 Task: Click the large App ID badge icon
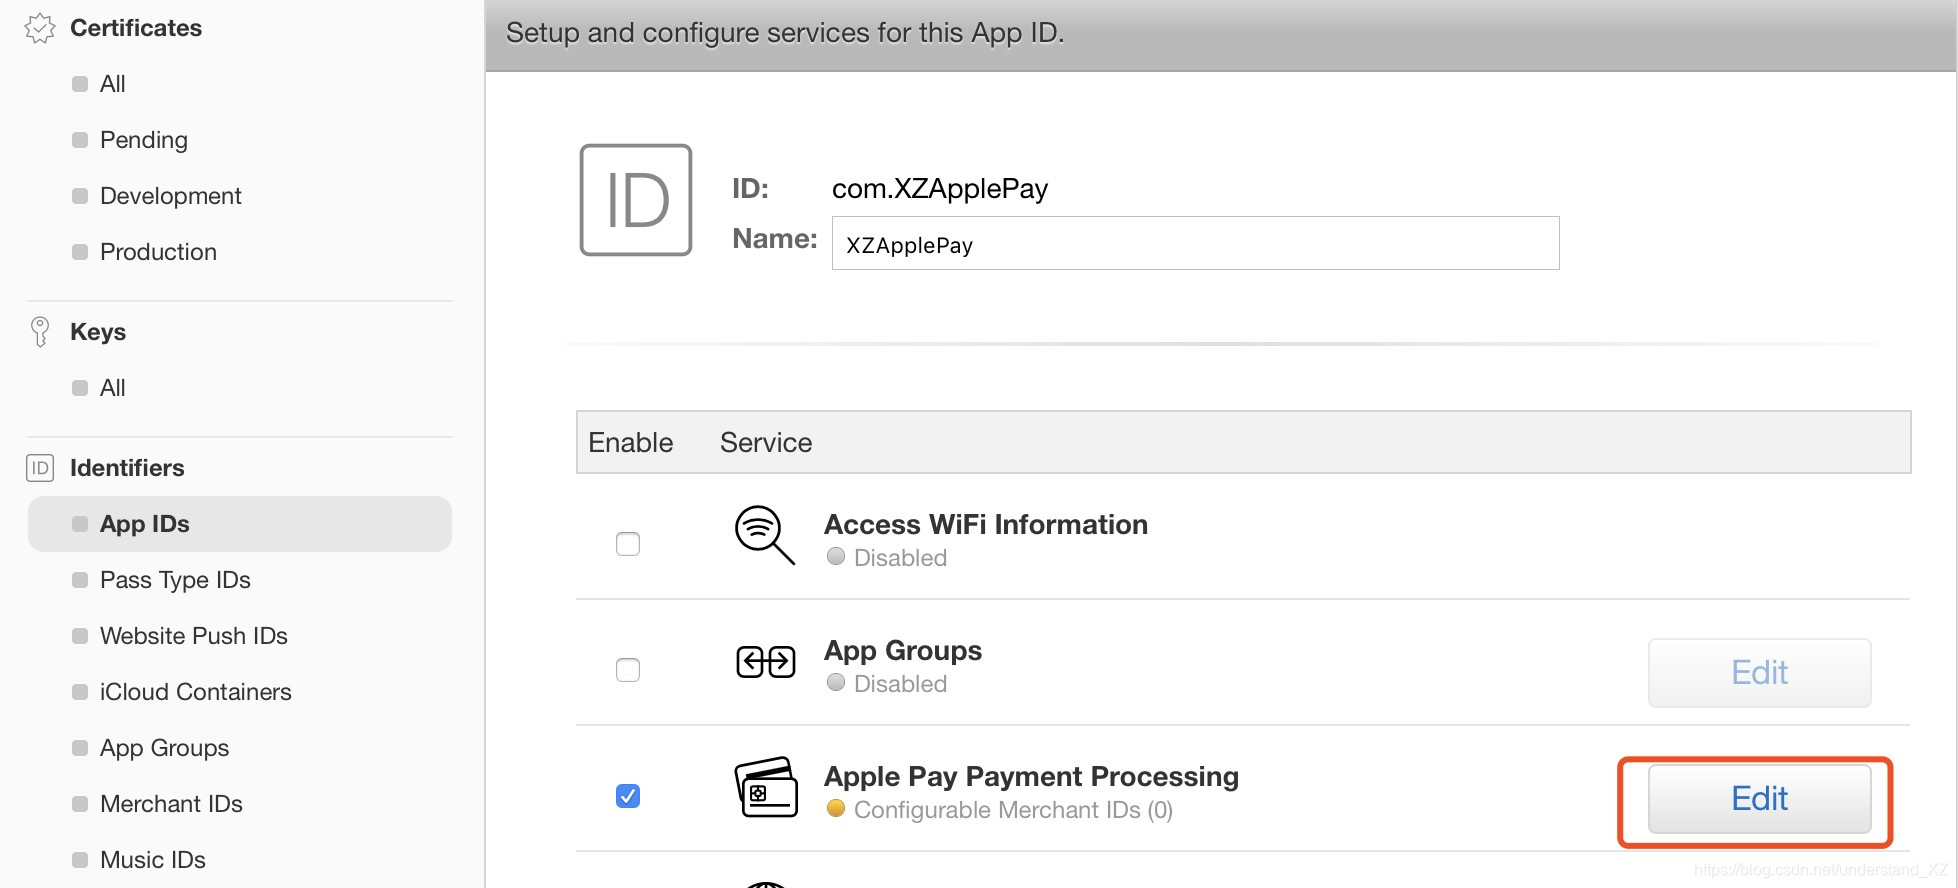[x=636, y=200]
